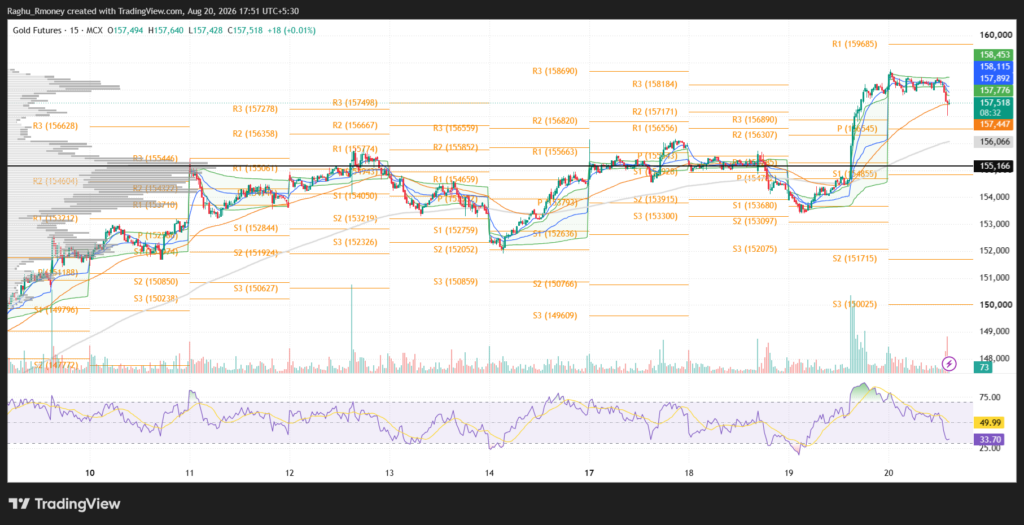Click date 20 on time axis
The width and height of the screenshot is (1024, 525).
point(888,472)
